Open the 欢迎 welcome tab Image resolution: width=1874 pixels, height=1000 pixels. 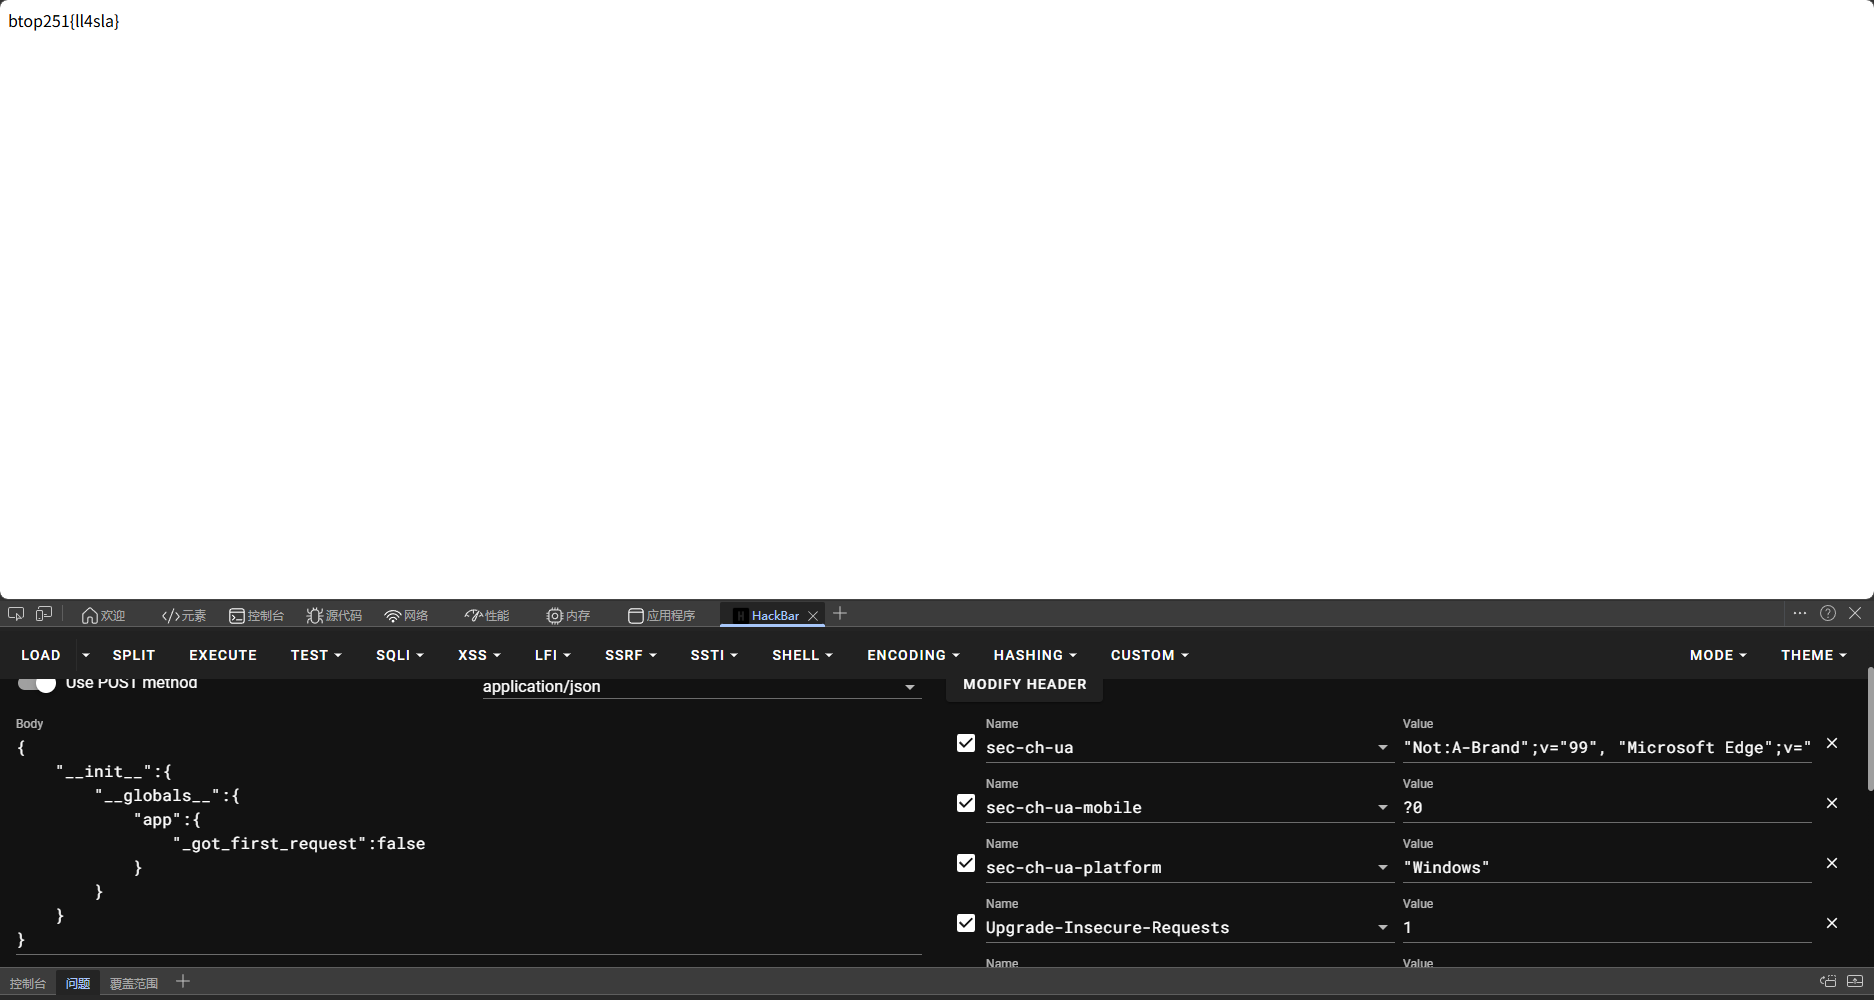pyautogui.click(x=103, y=615)
